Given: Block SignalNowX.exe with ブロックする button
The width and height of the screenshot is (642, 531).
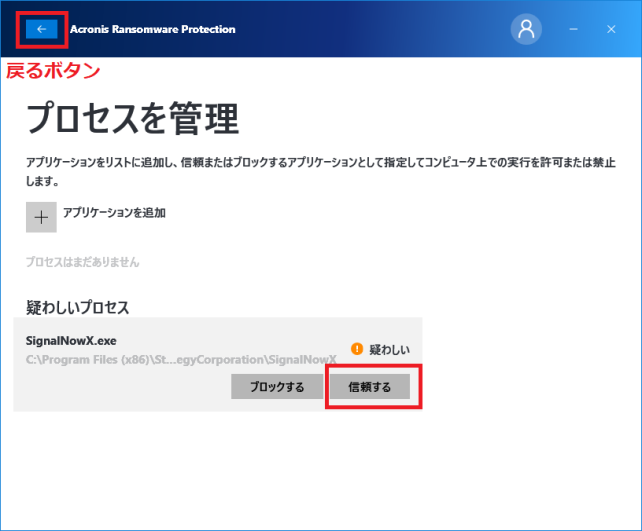Looking at the screenshot, I should click(x=277, y=386).
